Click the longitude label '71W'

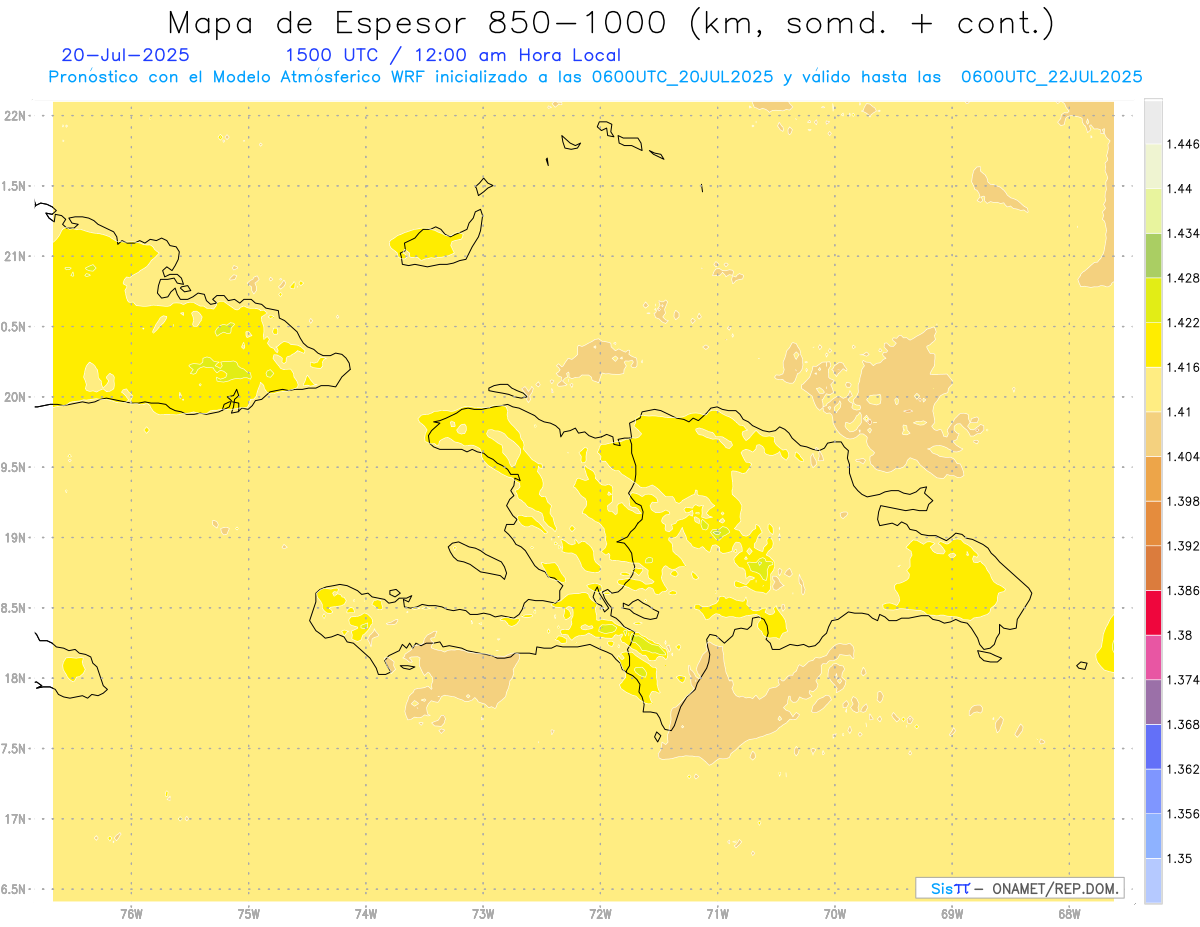point(717,914)
